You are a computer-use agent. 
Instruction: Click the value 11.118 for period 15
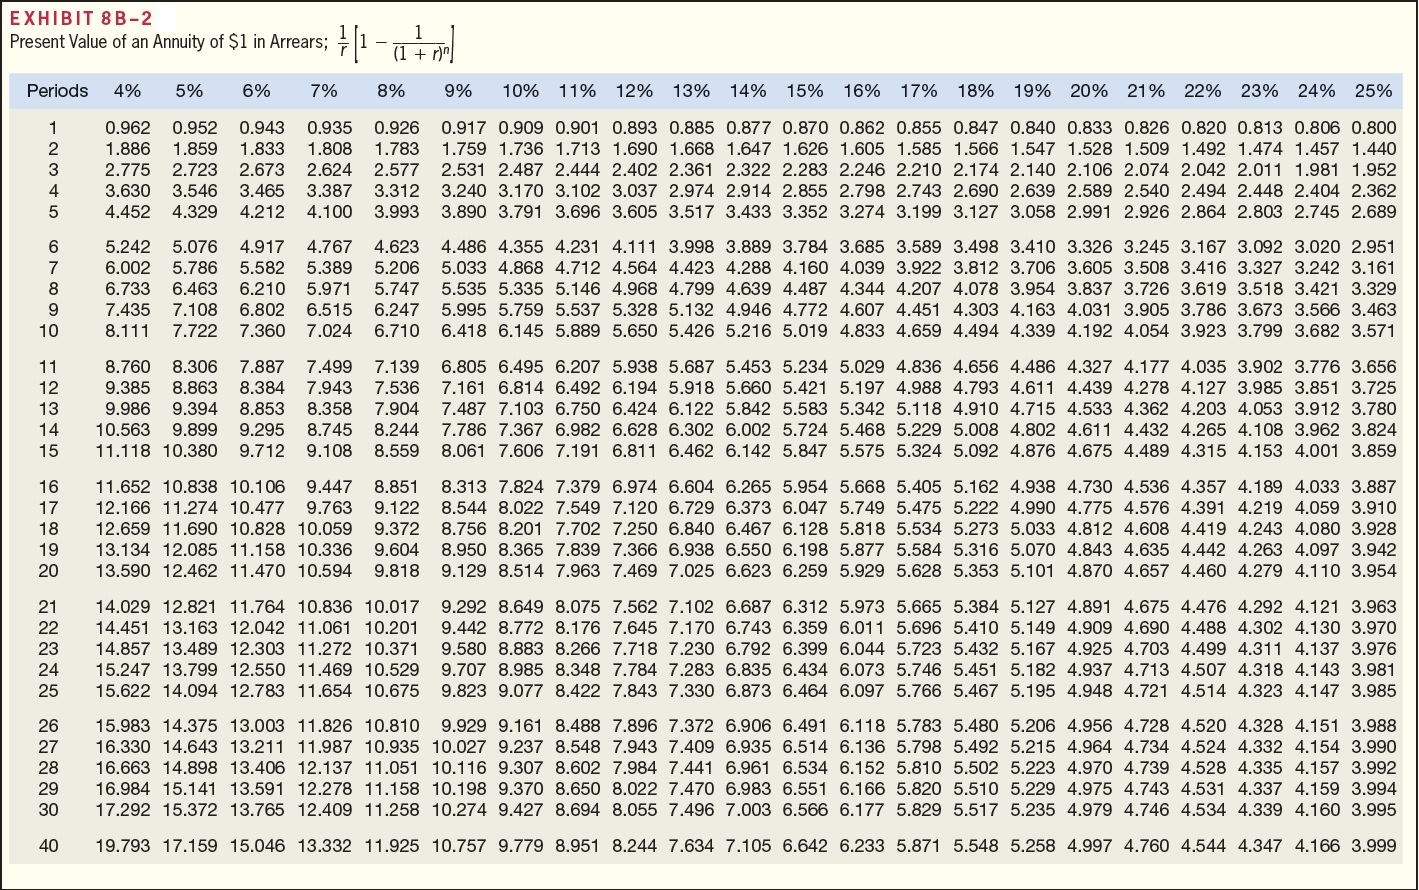coord(126,452)
